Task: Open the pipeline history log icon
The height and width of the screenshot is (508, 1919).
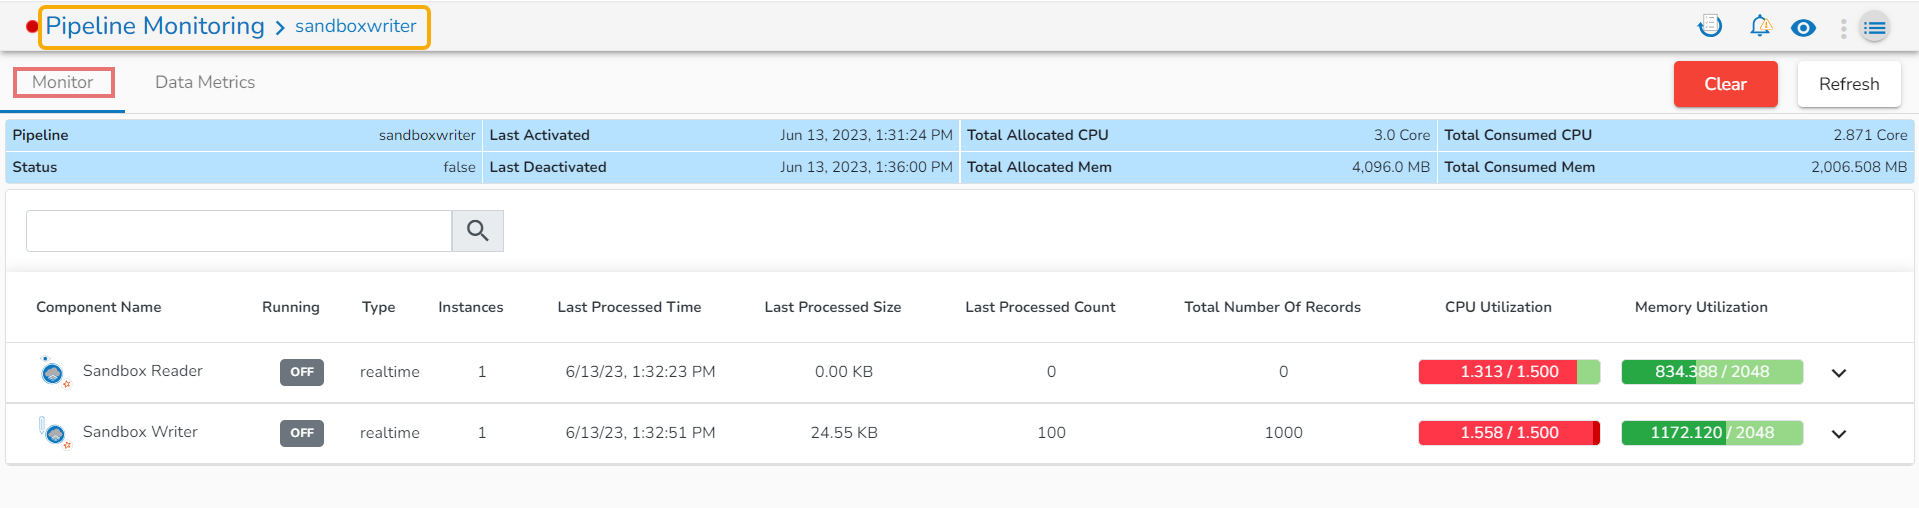Action: 1710,27
